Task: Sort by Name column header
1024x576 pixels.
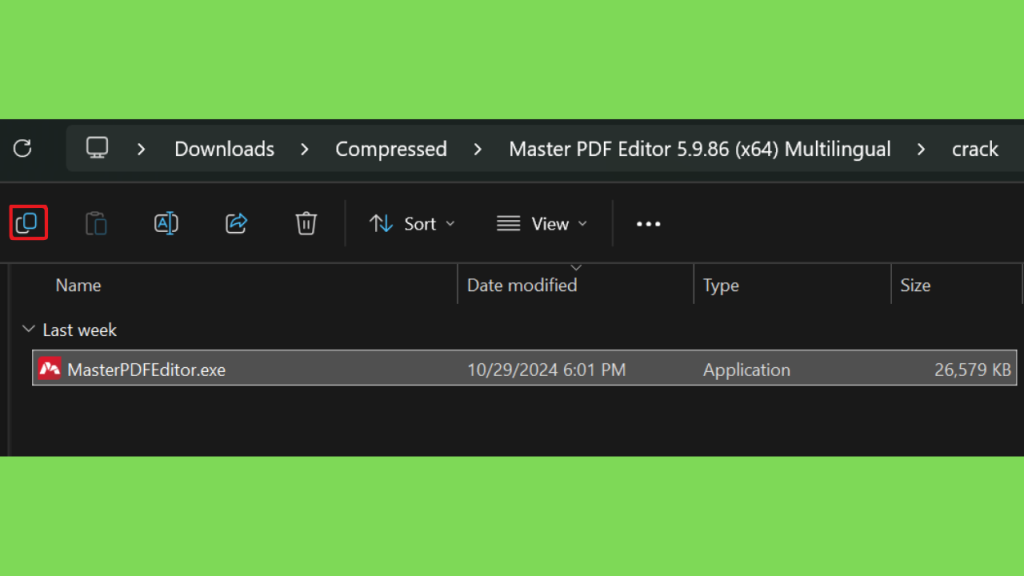Action: (78, 285)
